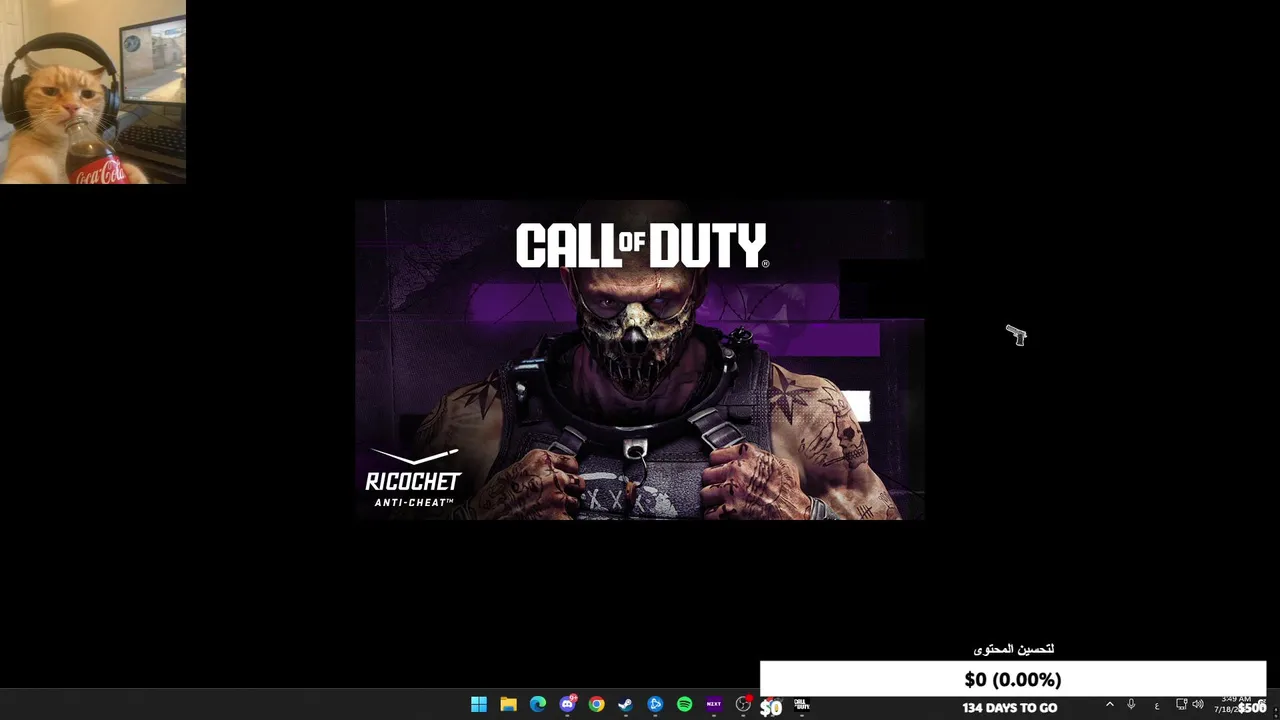This screenshot has width=1280, height=720.
Task: Show hidden system tray icons
Action: click(x=1109, y=705)
